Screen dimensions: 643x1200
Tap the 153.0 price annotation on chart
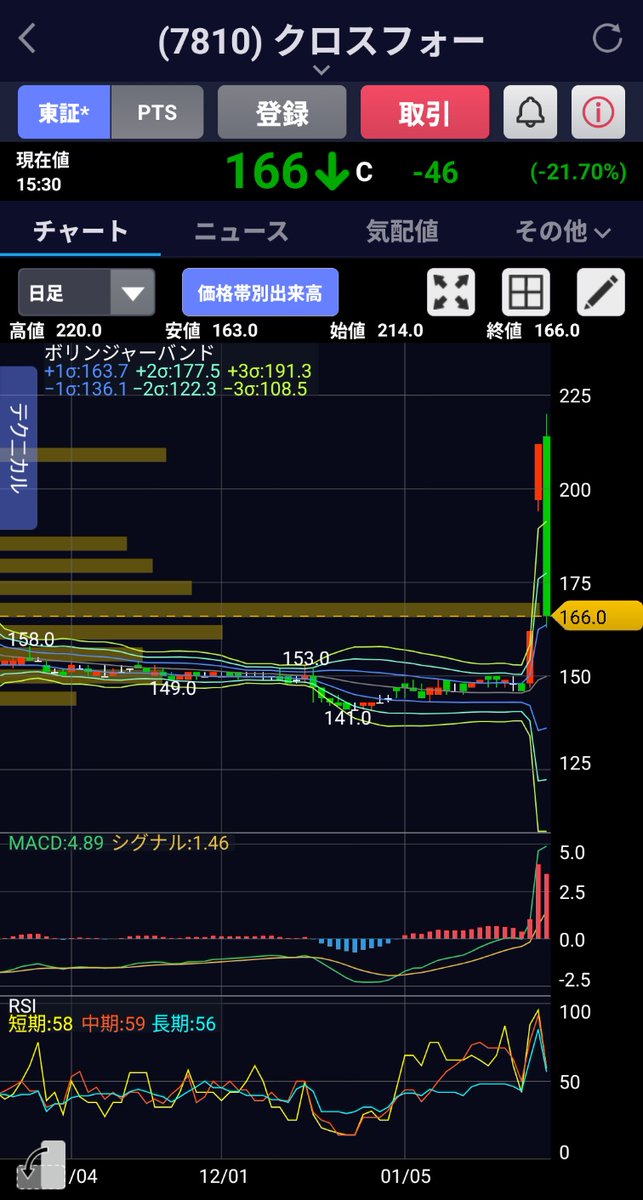pos(306,658)
